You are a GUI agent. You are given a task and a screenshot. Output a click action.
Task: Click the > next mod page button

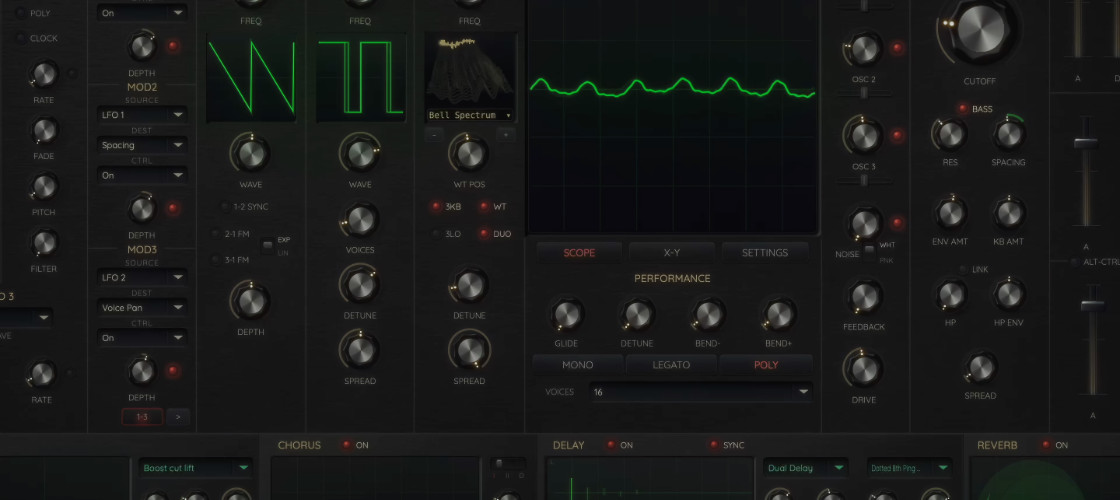(x=179, y=416)
